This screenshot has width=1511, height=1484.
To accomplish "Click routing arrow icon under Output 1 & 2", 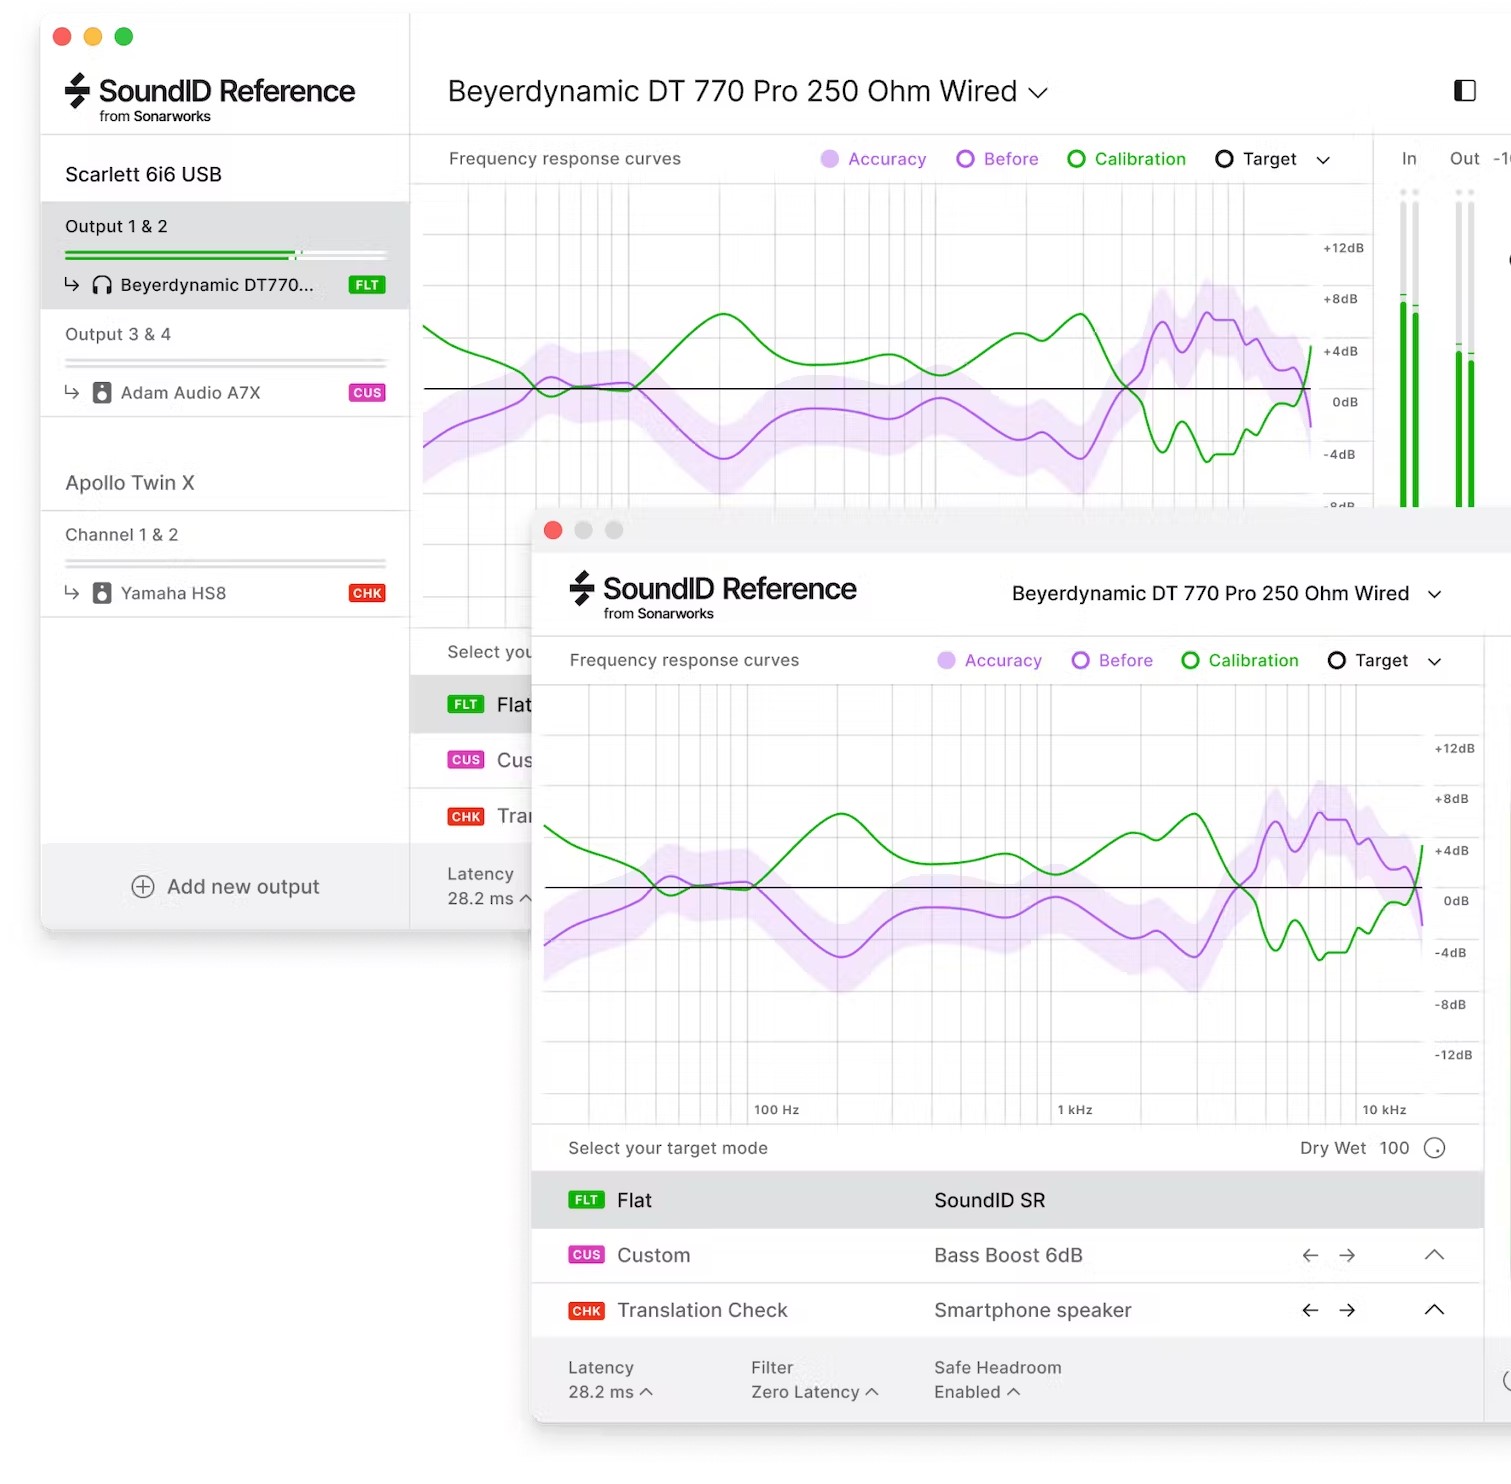I will tap(72, 284).
